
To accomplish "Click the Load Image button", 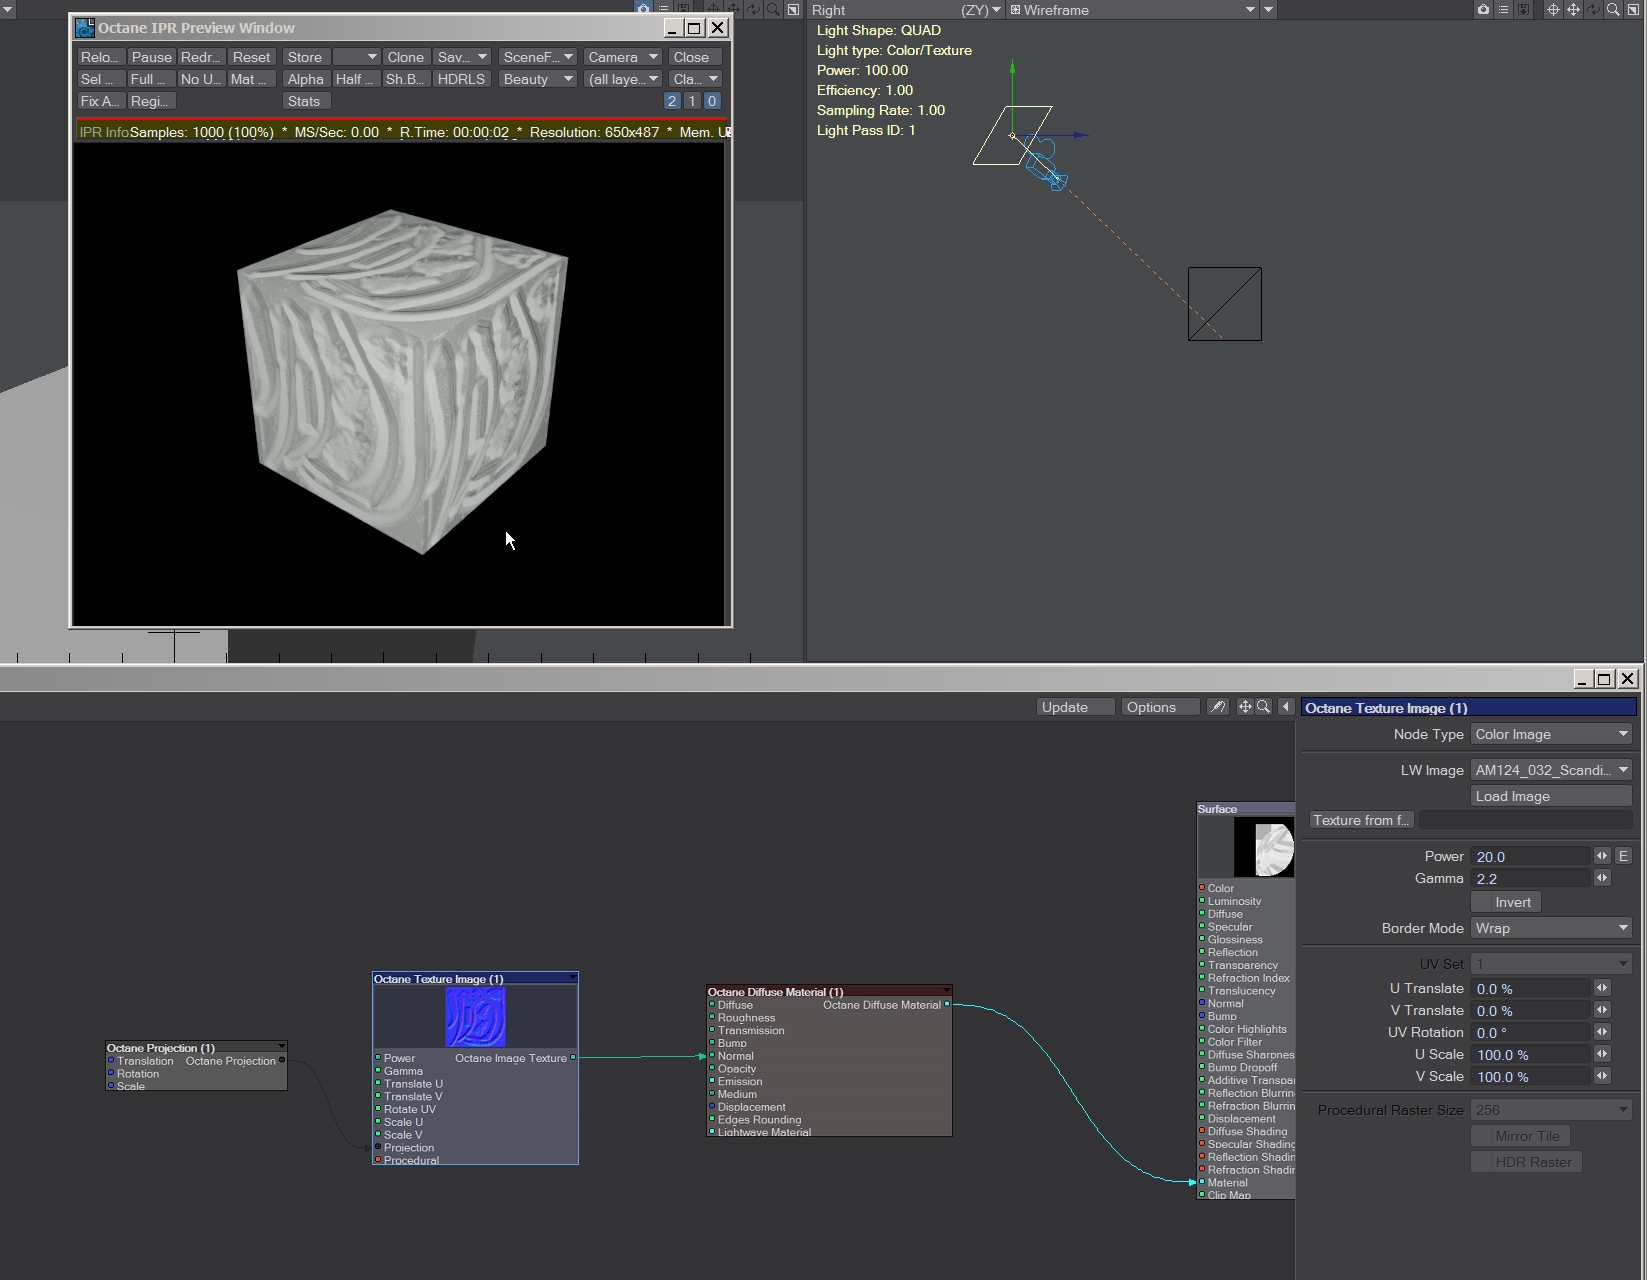I will pos(1551,796).
